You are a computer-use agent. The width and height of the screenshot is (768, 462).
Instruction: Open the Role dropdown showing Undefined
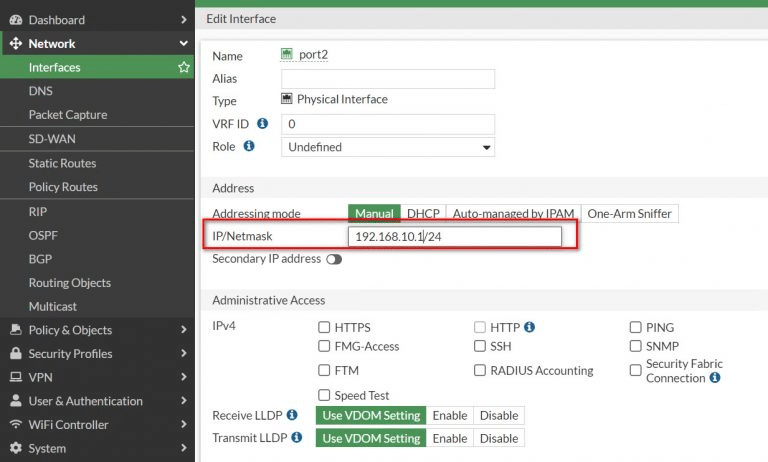387,147
